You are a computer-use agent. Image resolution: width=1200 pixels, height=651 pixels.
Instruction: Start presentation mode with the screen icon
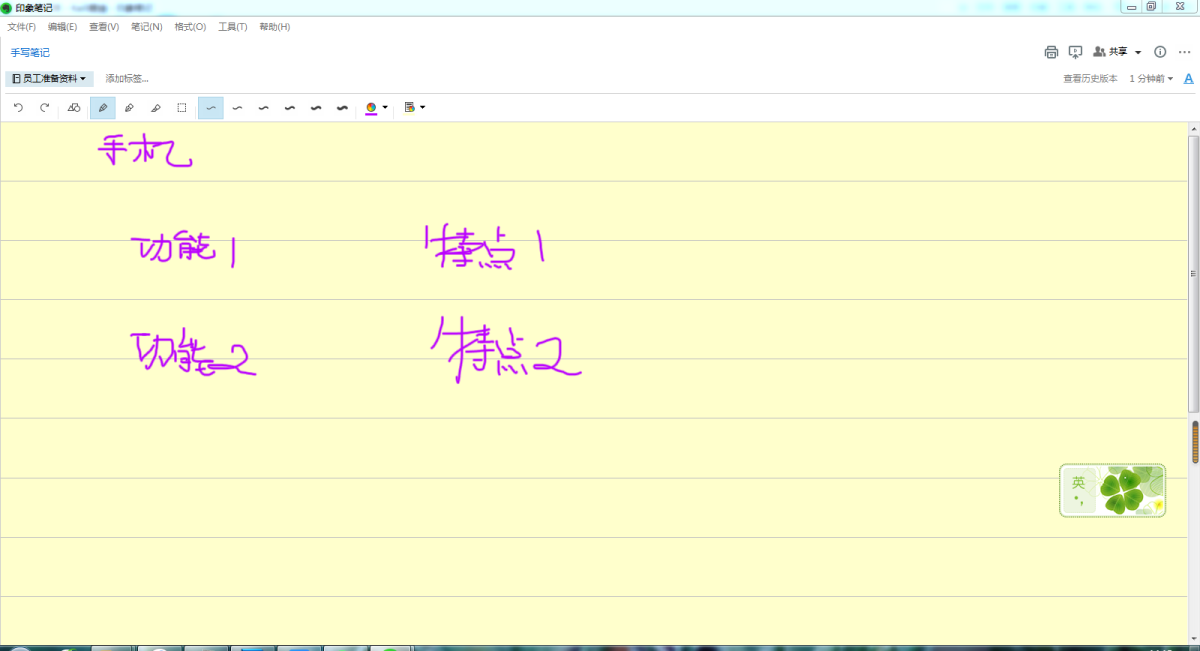[1075, 52]
